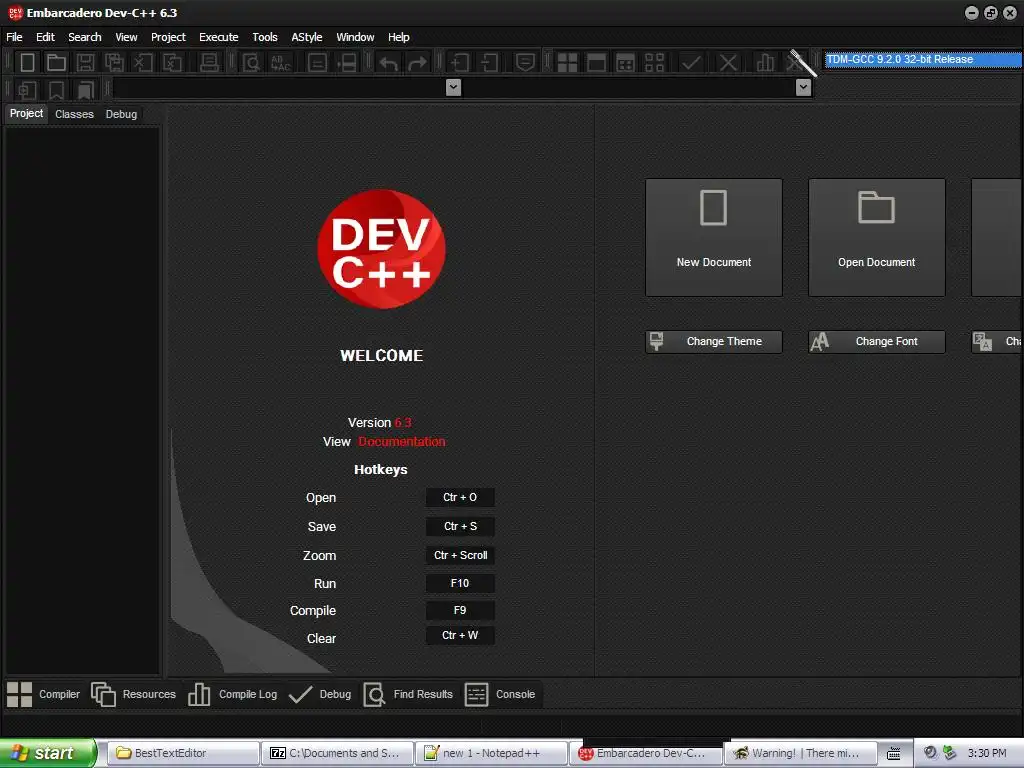The image size is (1024, 768).
Task: Open the red Documentation link
Action: 402,441
